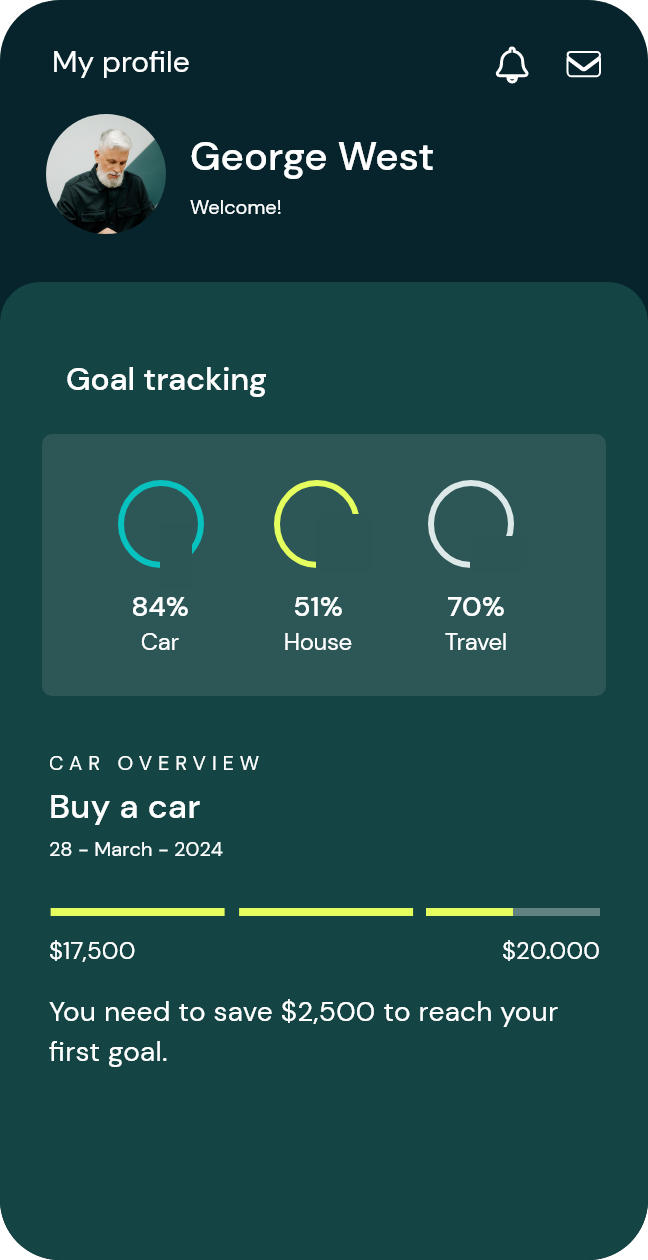Click the first savings progress bar segment
The image size is (648, 1260).
pos(137,912)
